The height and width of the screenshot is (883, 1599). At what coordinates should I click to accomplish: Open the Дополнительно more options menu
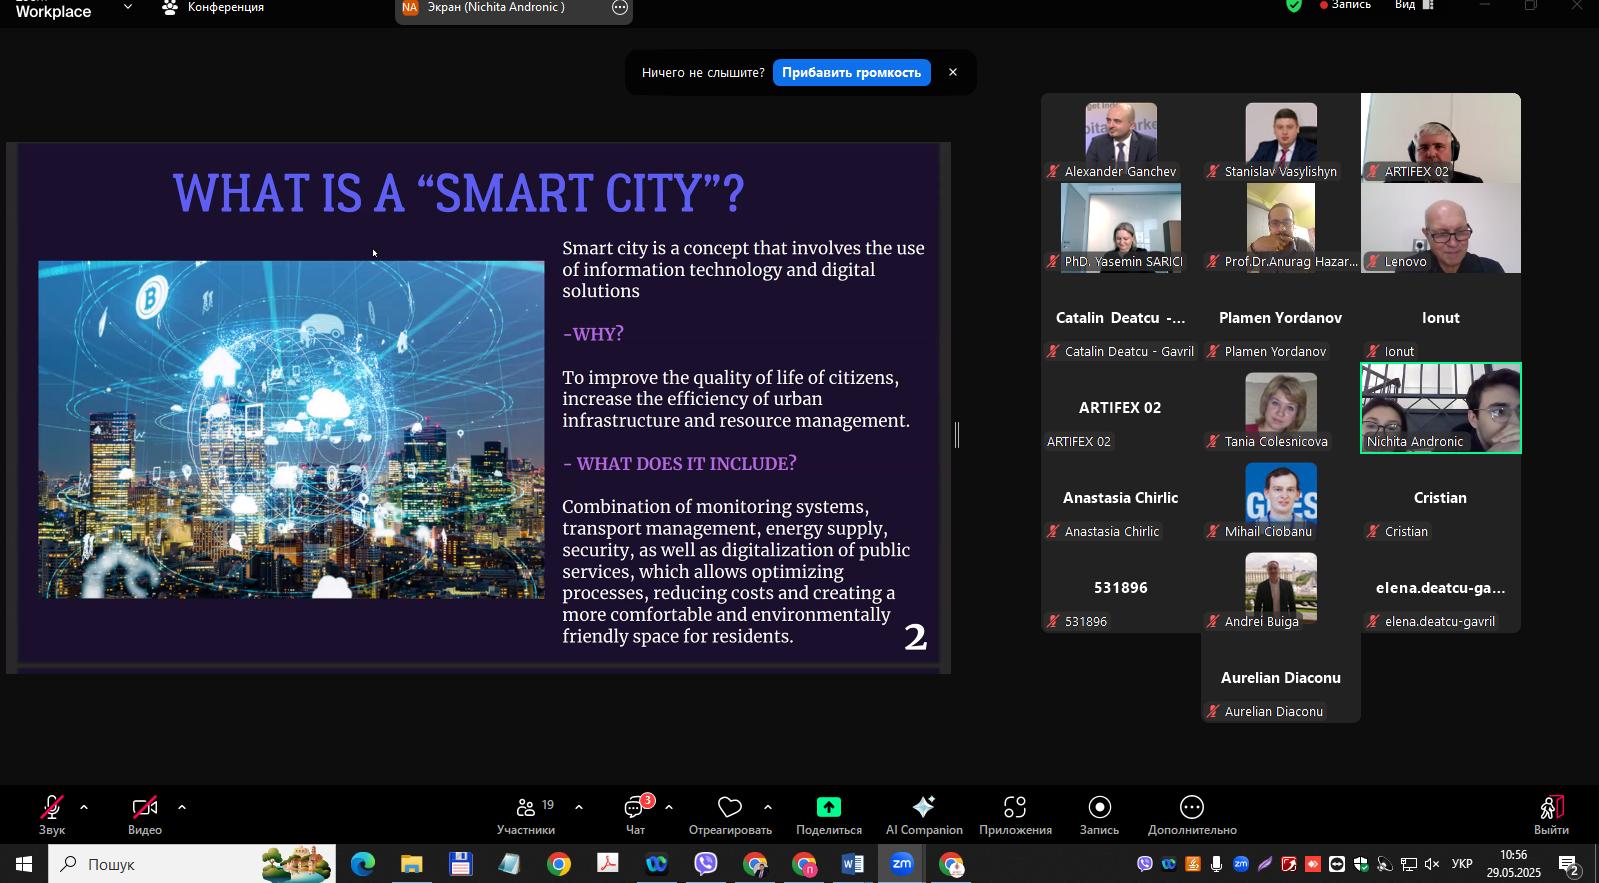point(1192,815)
